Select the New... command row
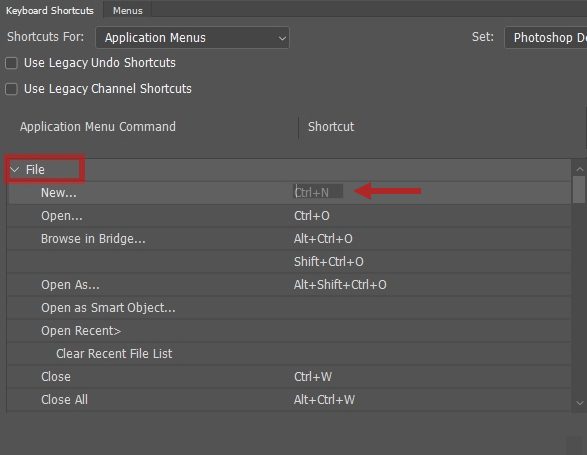Image resolution: width=587 pixels, height=455 pixels. click(289, 193)
